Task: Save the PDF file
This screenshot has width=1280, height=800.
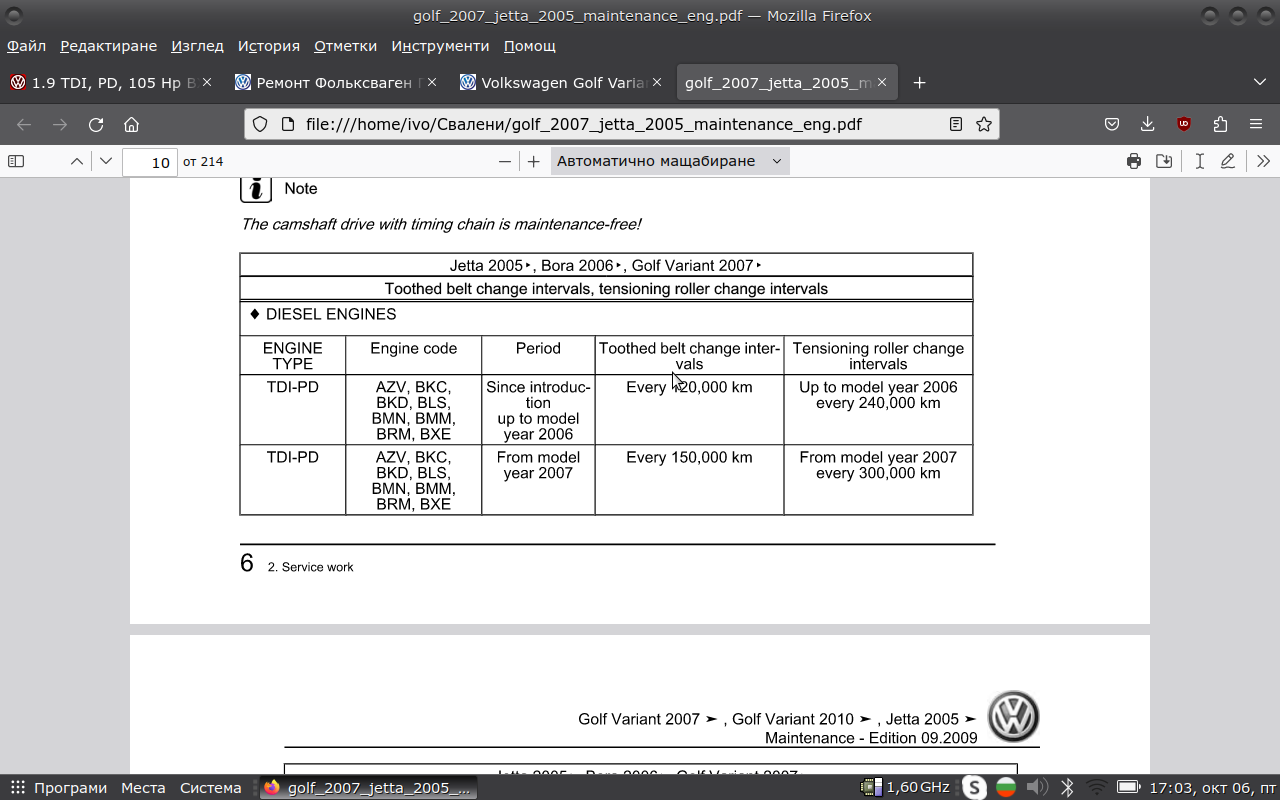Action: point(1164,161)
